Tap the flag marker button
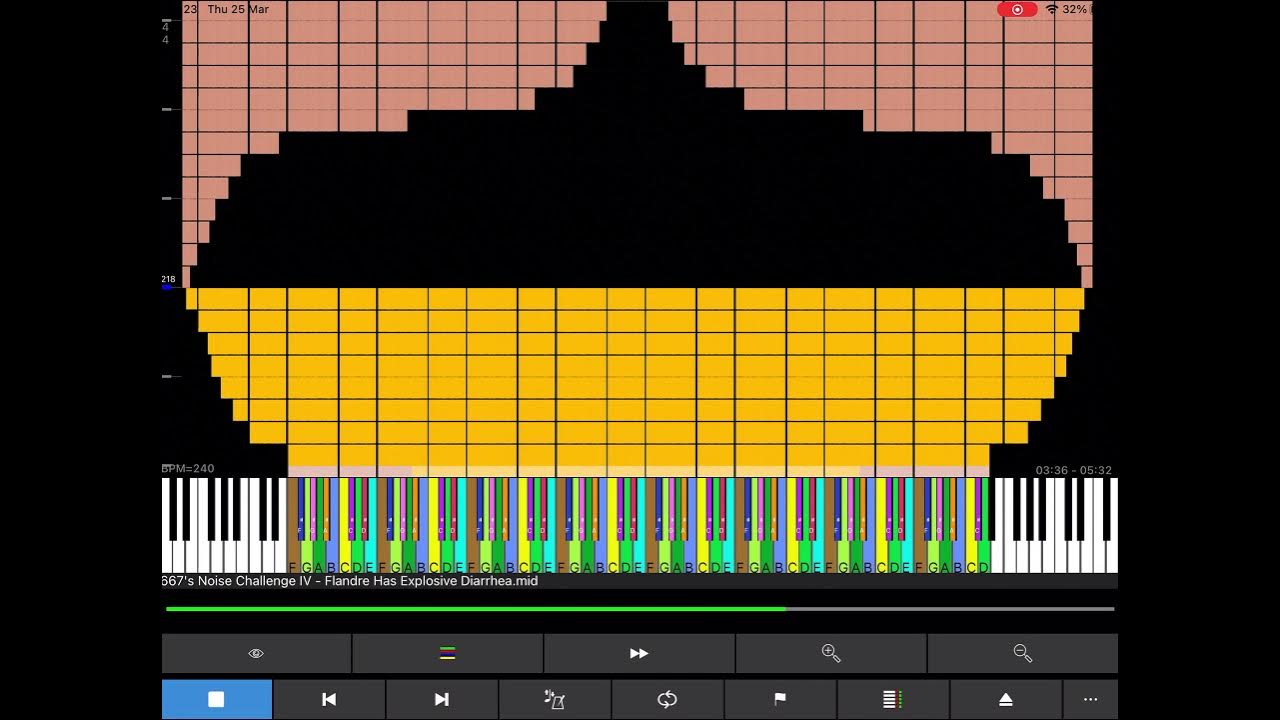The image size is (1280, 720). [x=780, y=699]
